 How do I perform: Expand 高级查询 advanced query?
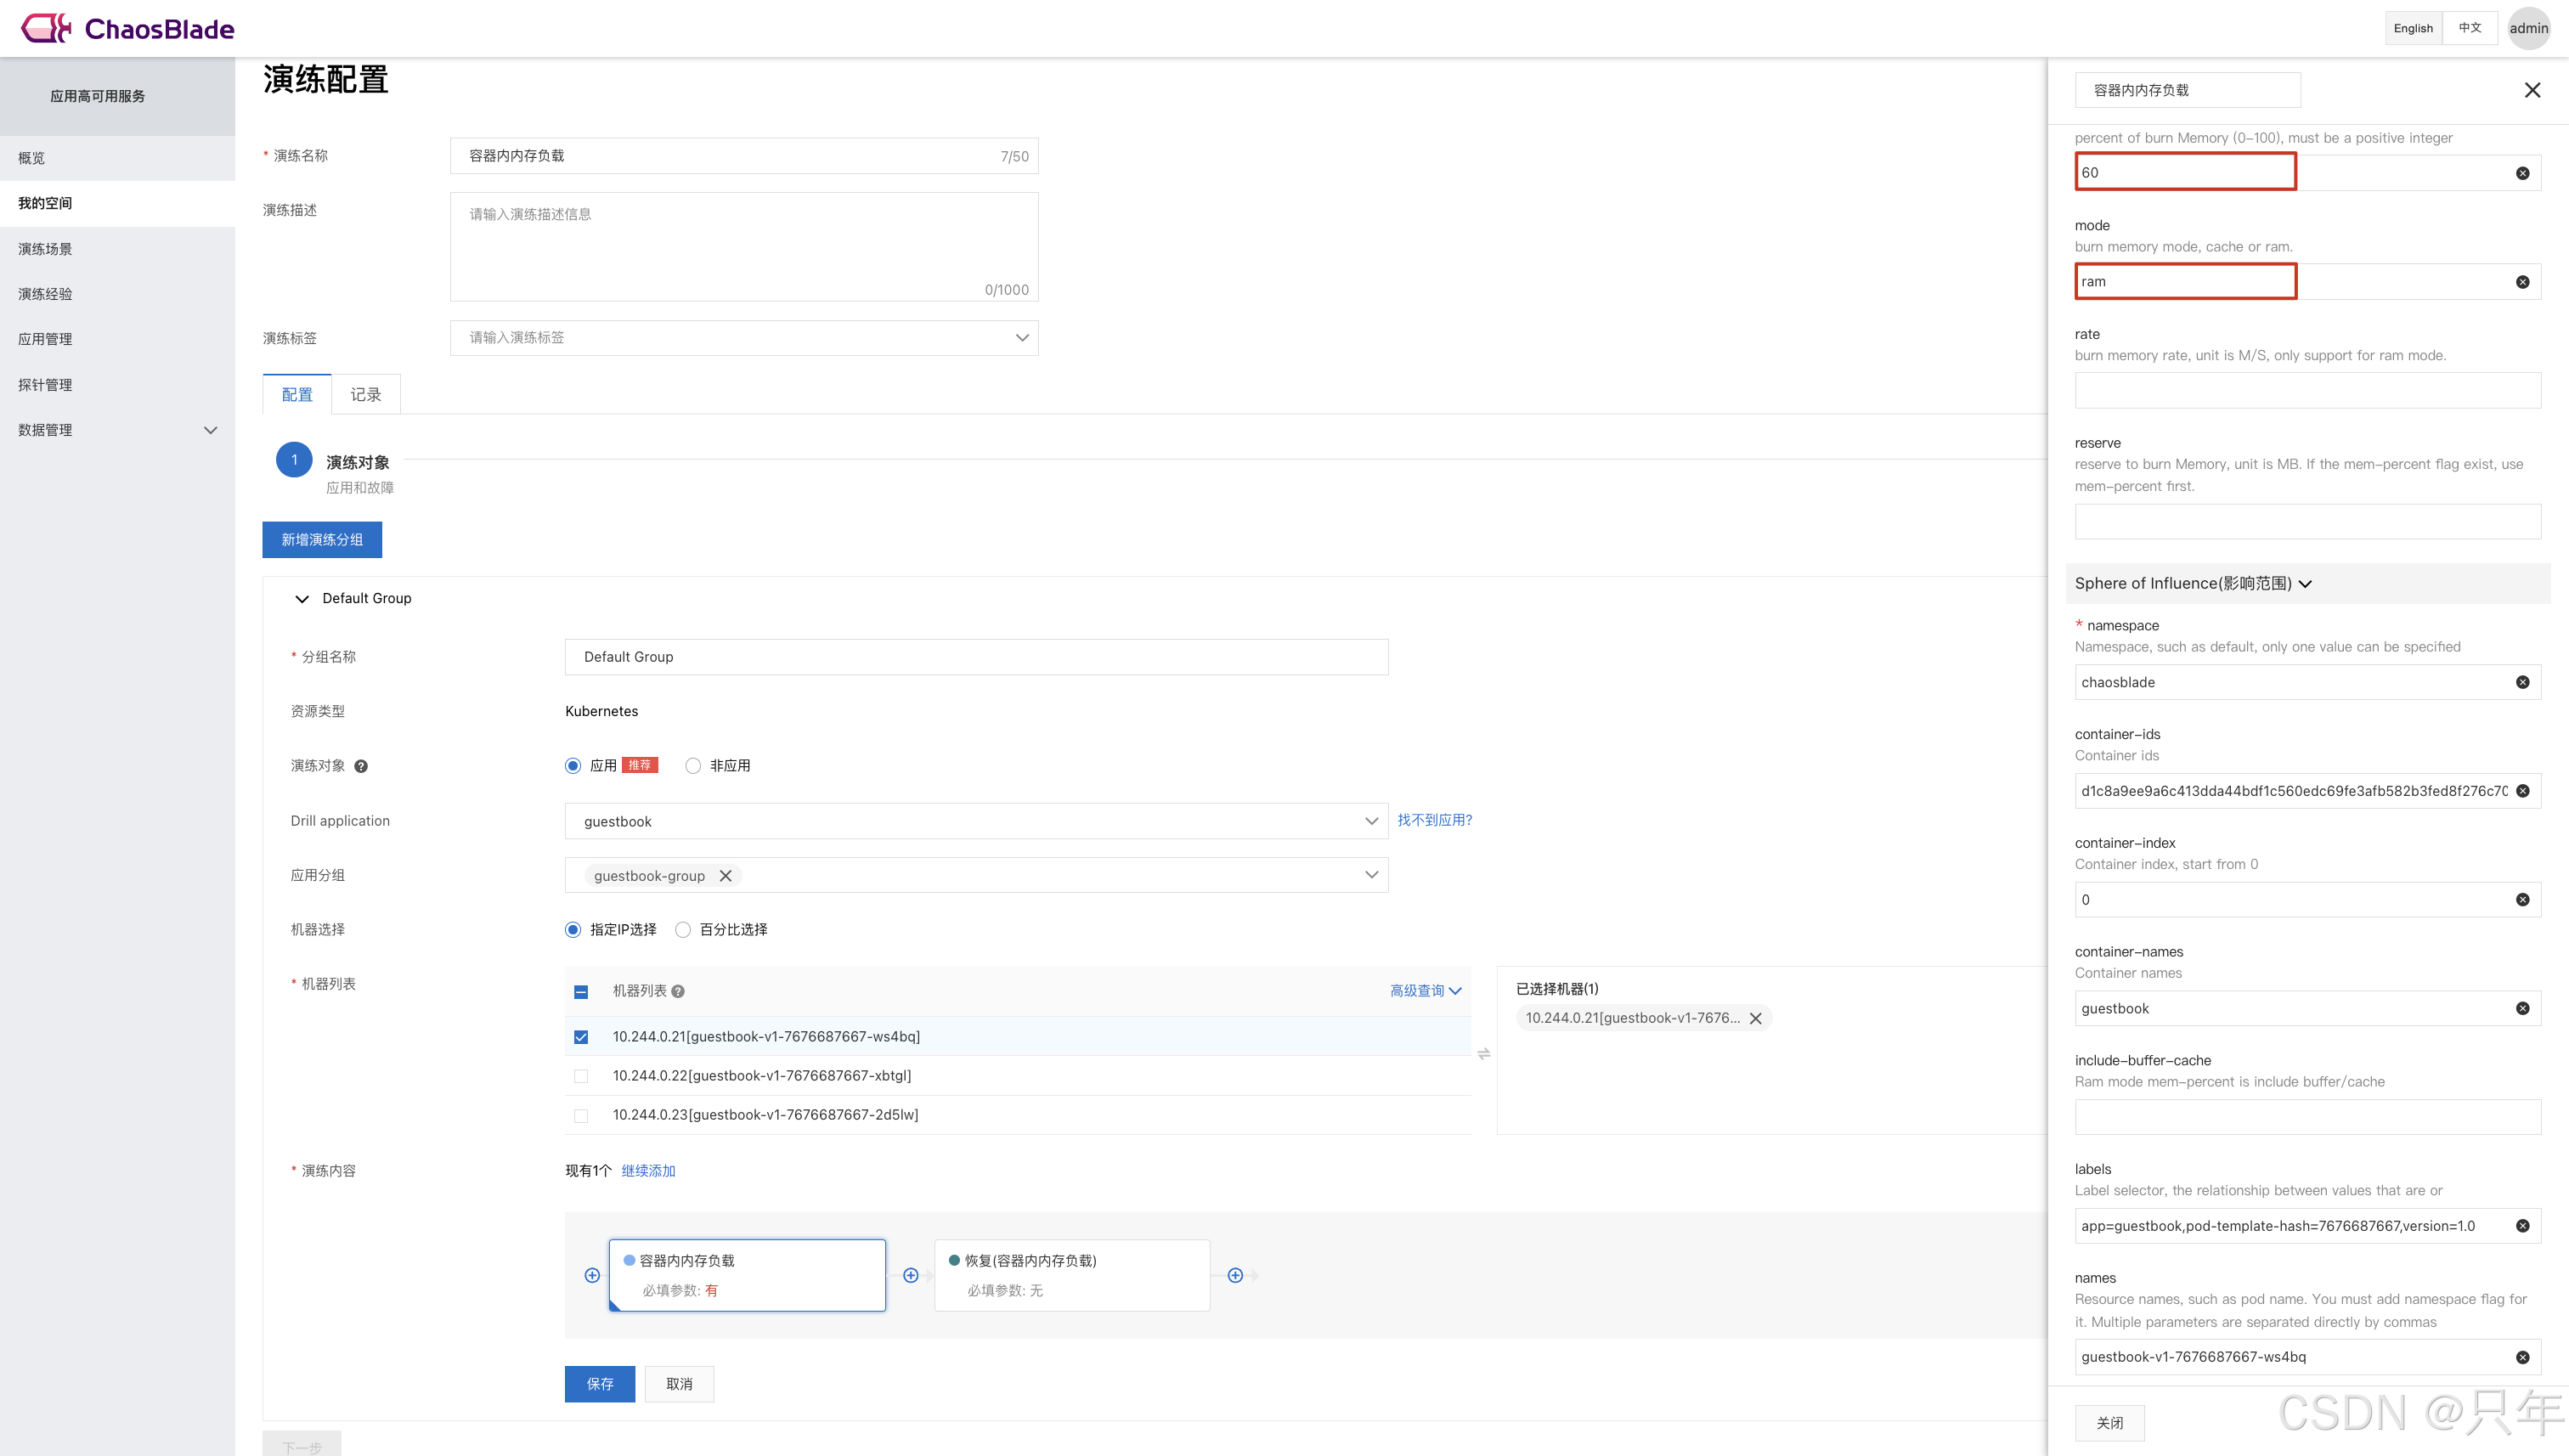click(x=1425, y=991)
